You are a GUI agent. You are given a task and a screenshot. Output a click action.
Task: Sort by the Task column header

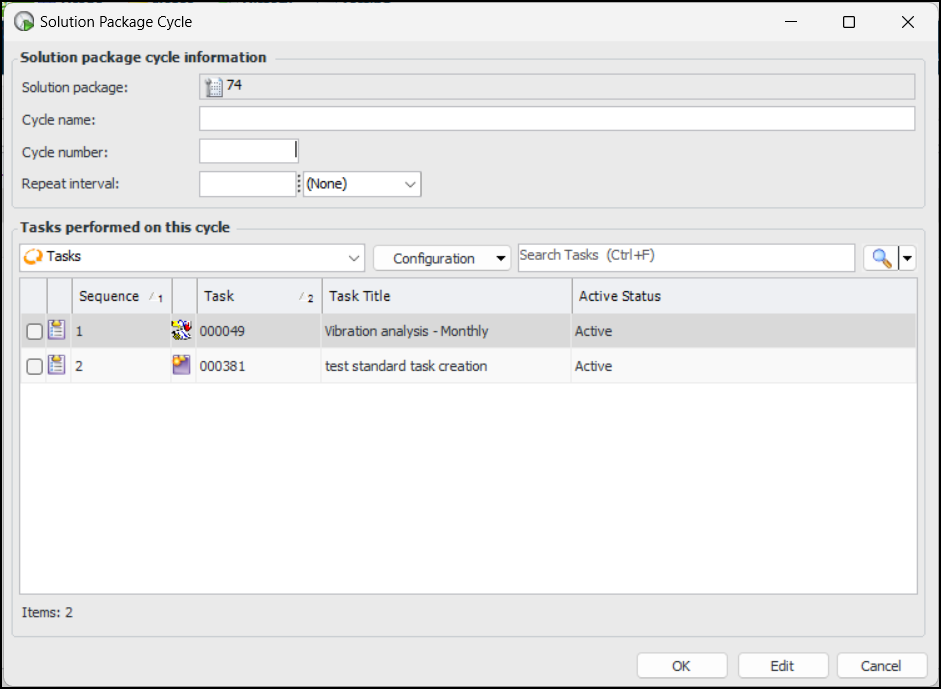pyautogui.click(x=259, y=296)
